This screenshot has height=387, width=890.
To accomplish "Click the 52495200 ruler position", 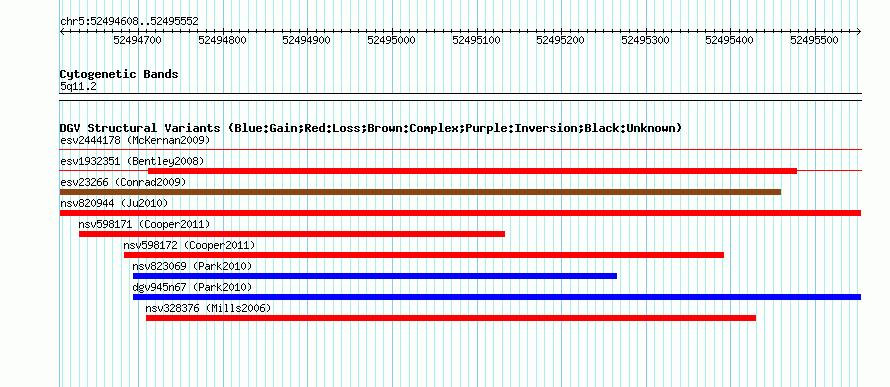I will [560, 40].
